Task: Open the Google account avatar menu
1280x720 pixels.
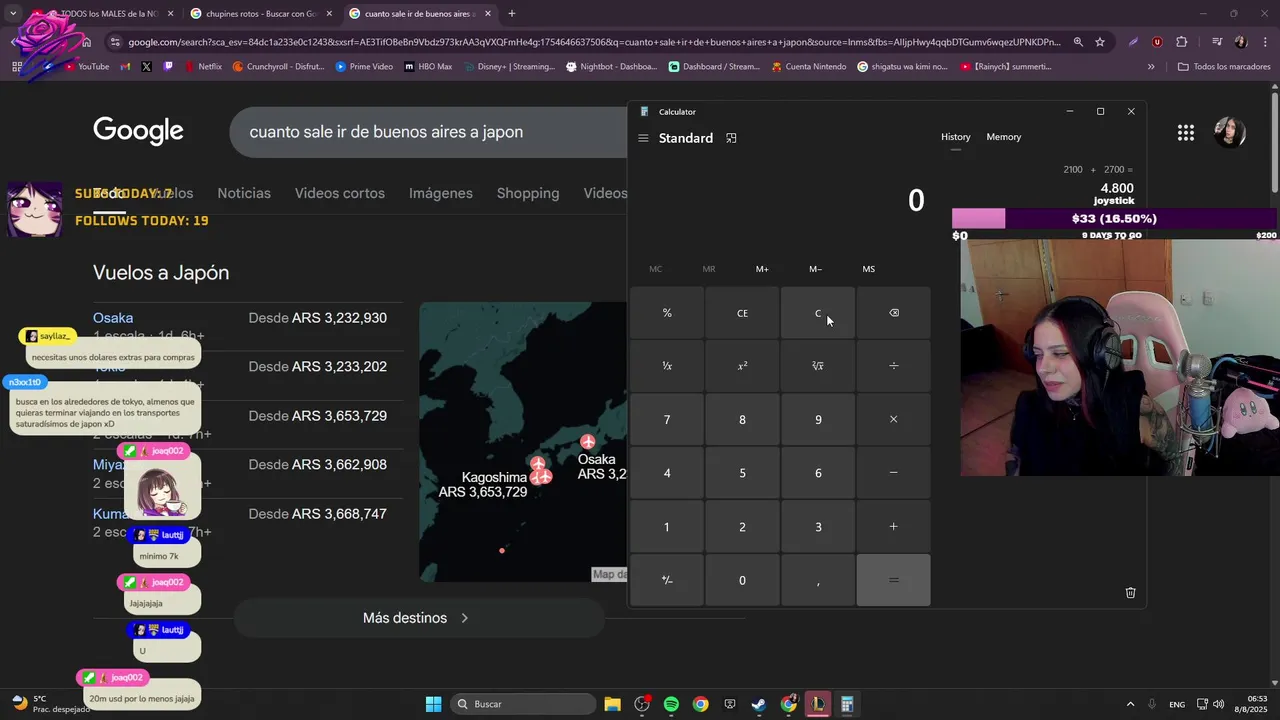Action: [1229, 132]
